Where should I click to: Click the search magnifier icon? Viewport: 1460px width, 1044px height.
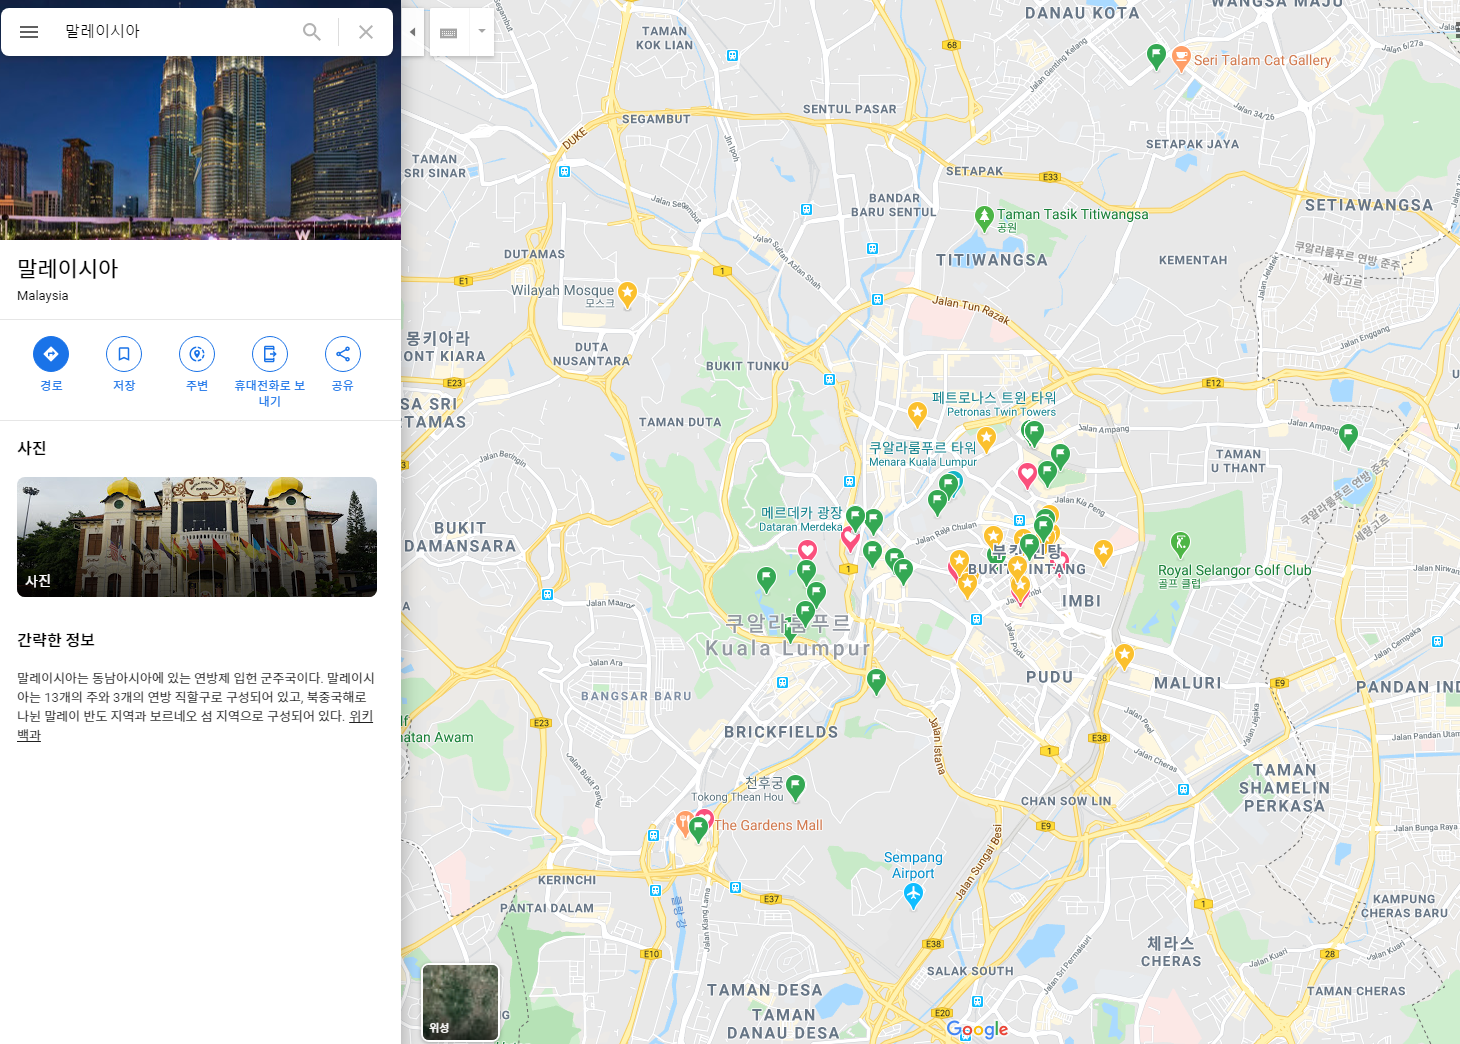coord(312,32)
